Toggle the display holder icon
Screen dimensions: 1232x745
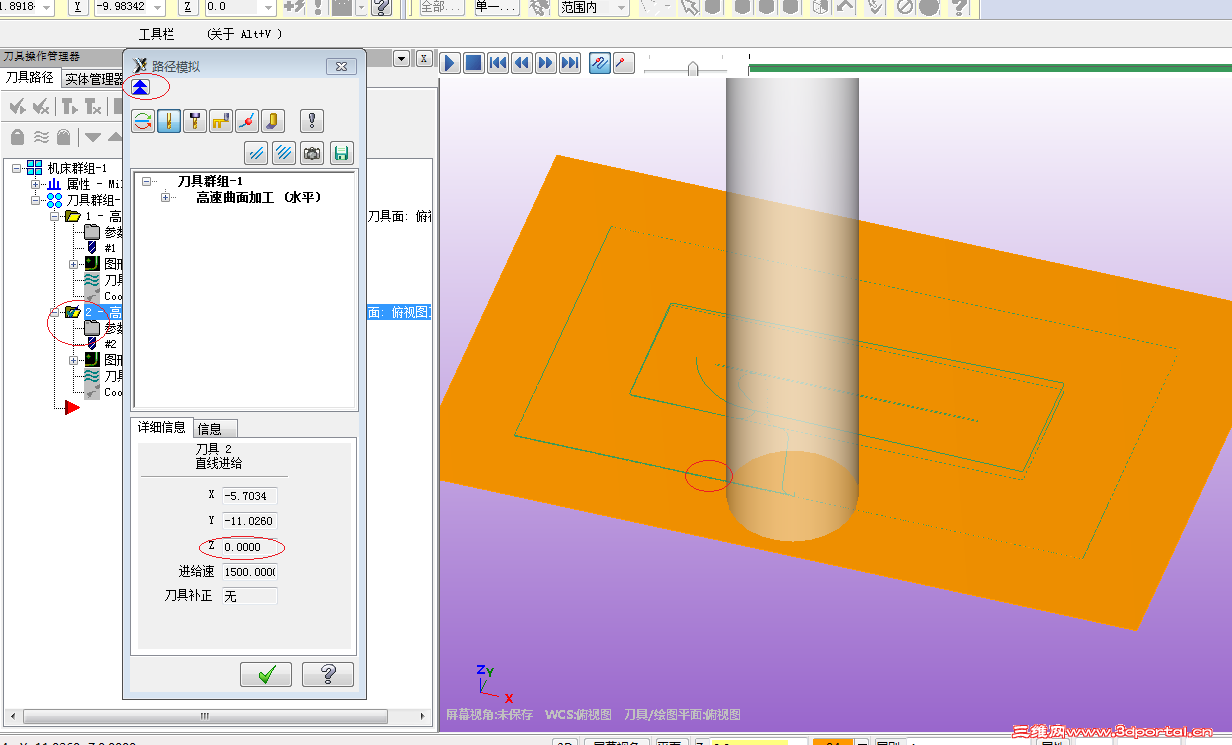click(x=196, y=121)
